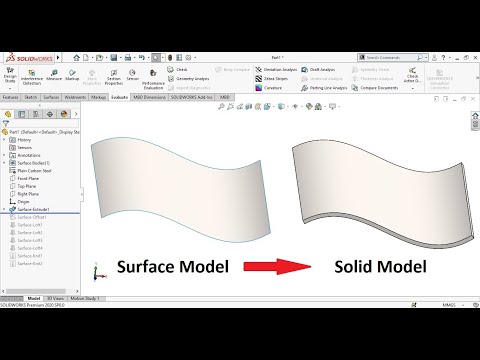Open Draft Analysis
Image resolution: width=480 pixels, height=360 pixels.
tap(318, 69)
